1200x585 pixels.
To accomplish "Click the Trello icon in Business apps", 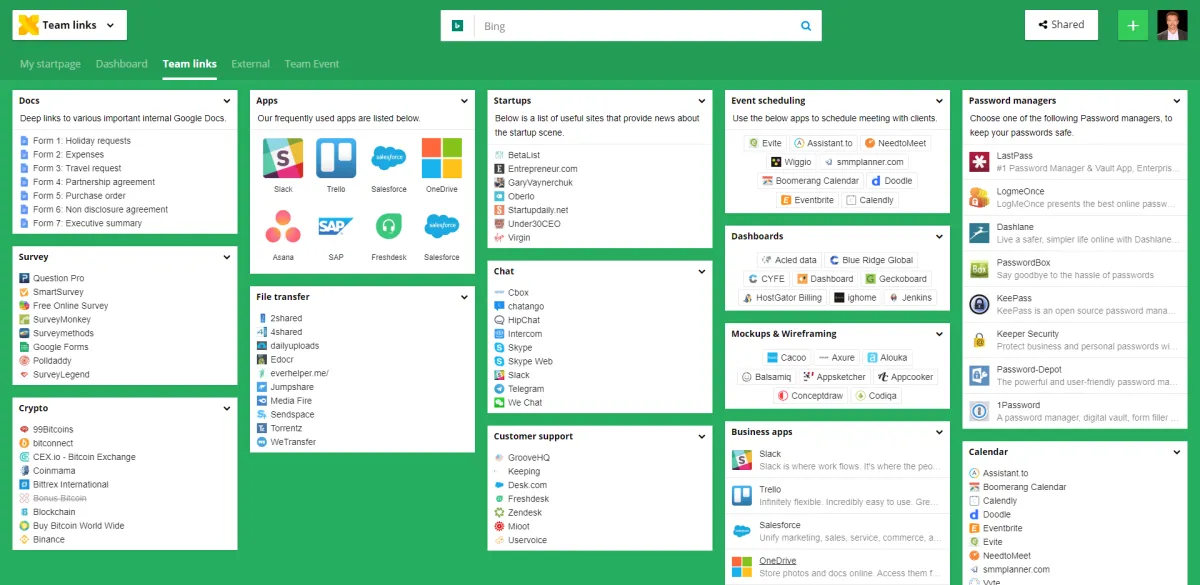I will pos(742,496).
